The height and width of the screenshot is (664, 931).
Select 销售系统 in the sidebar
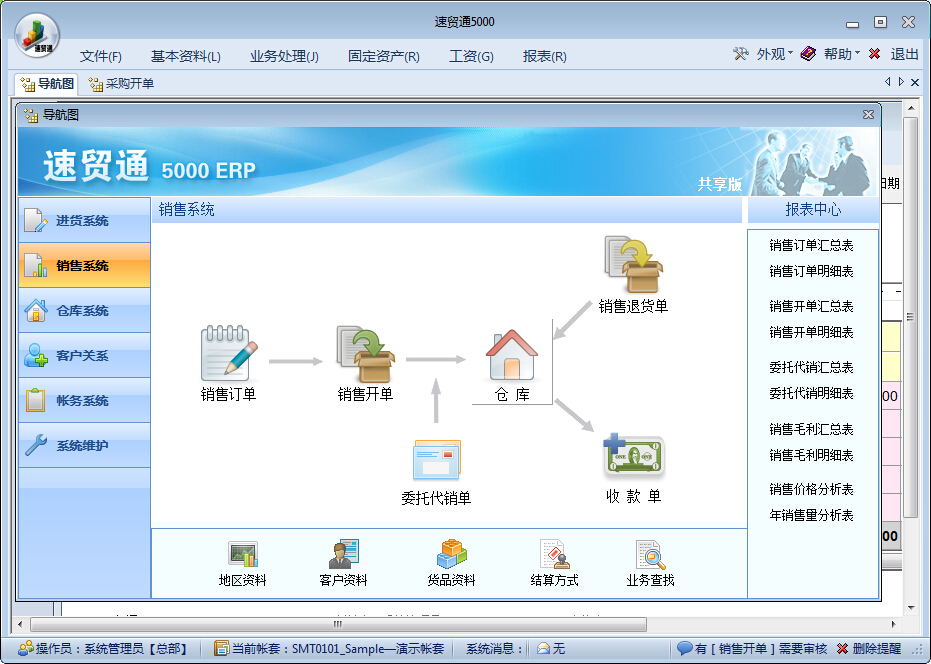coord(84,265)
